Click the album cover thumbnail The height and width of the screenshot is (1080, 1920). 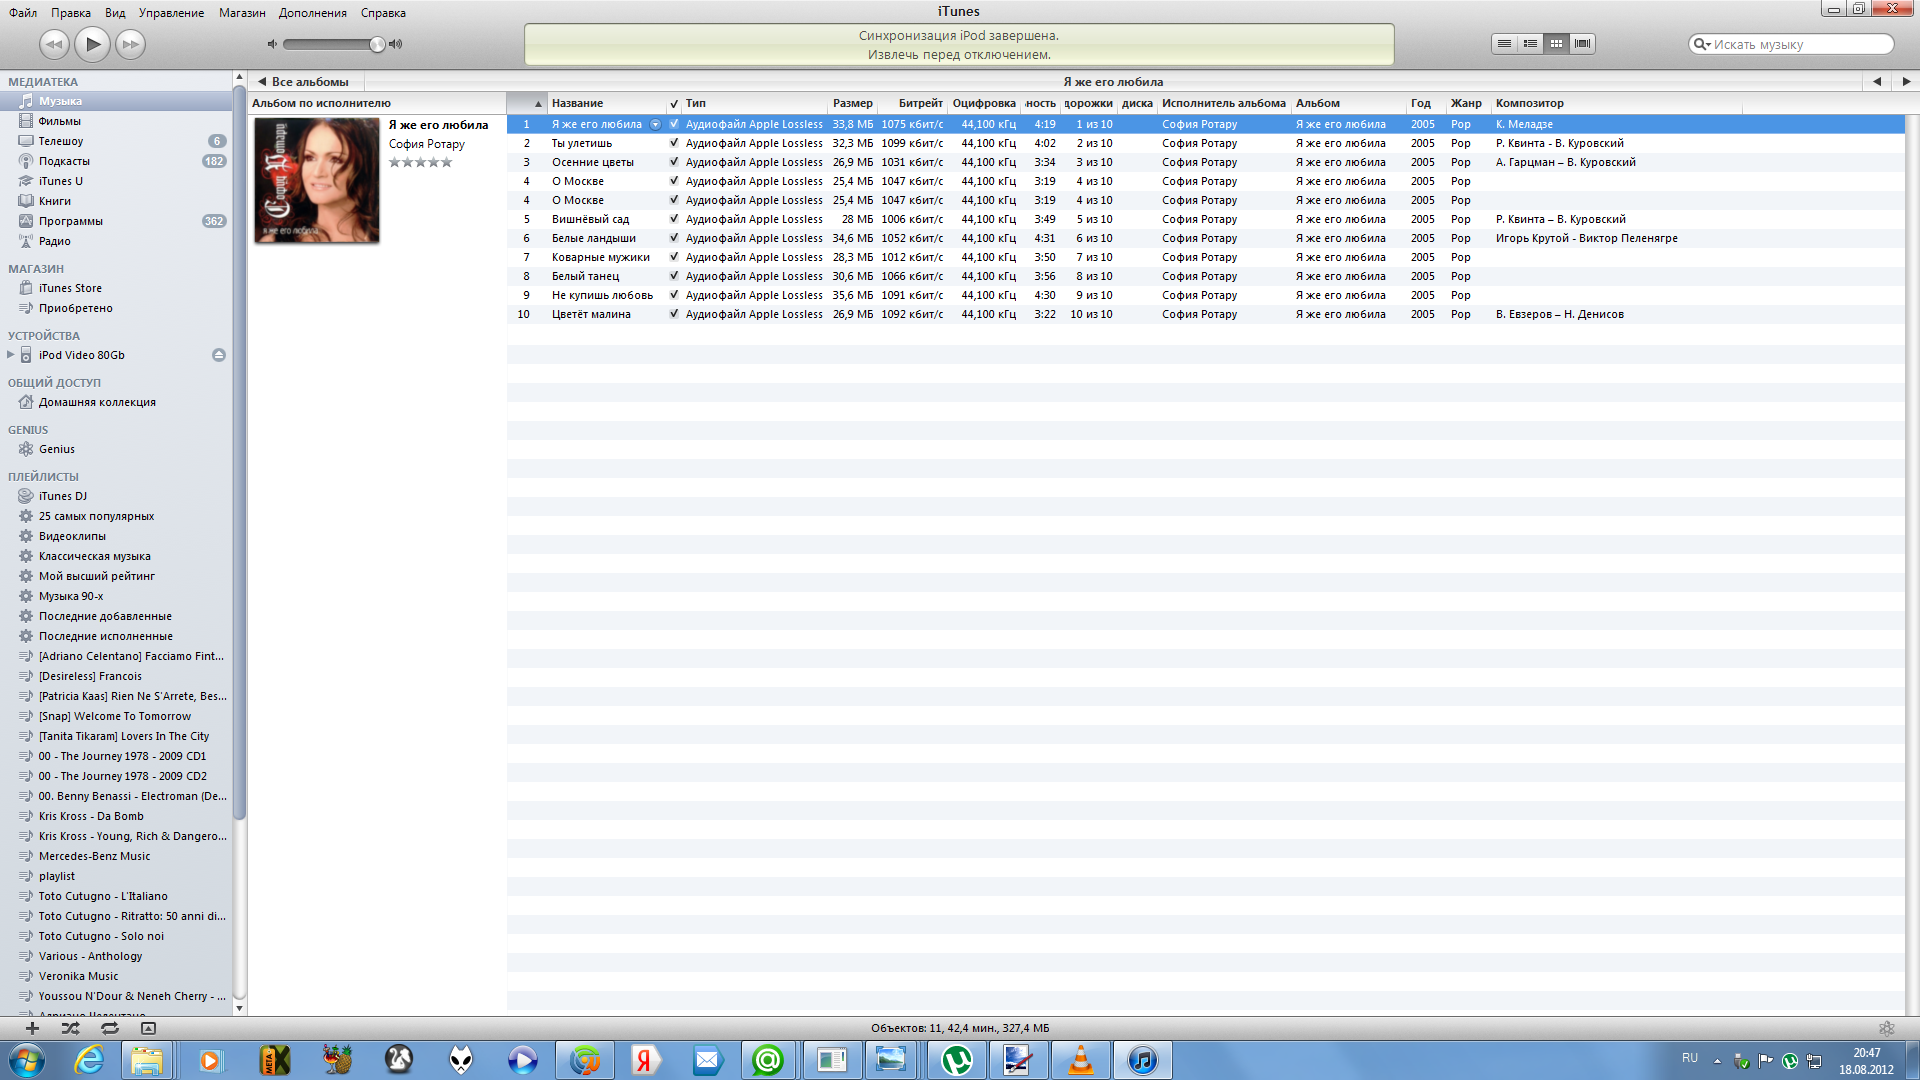pos(316,180)
